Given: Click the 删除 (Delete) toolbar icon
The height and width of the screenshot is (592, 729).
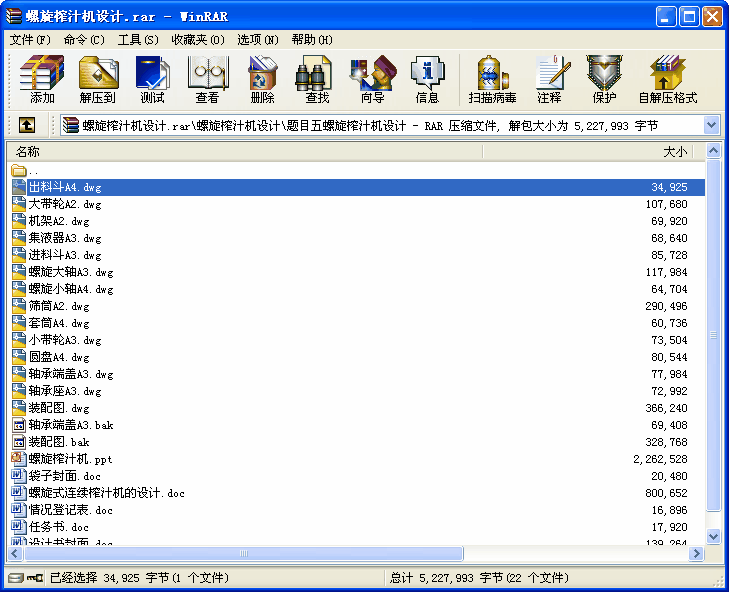Looking at the screenshot, I should pos(262,79).
